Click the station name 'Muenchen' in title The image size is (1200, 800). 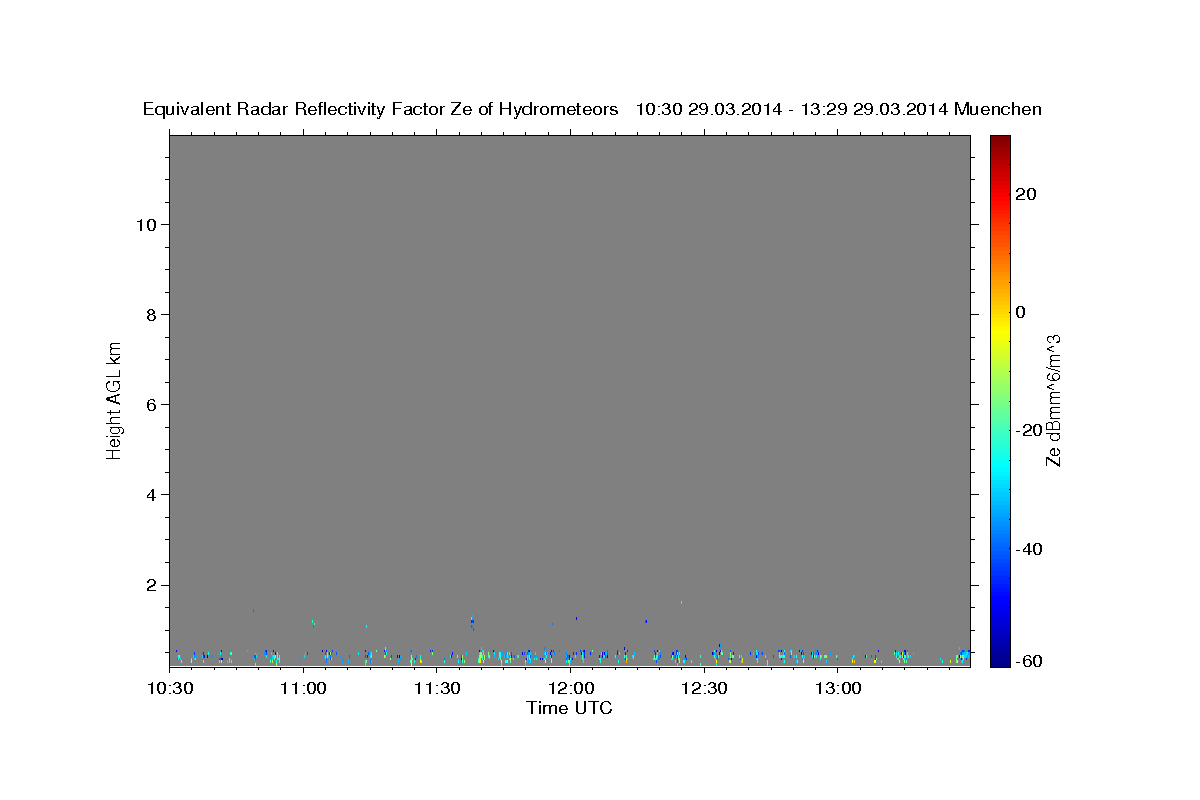tap(998, 109)
